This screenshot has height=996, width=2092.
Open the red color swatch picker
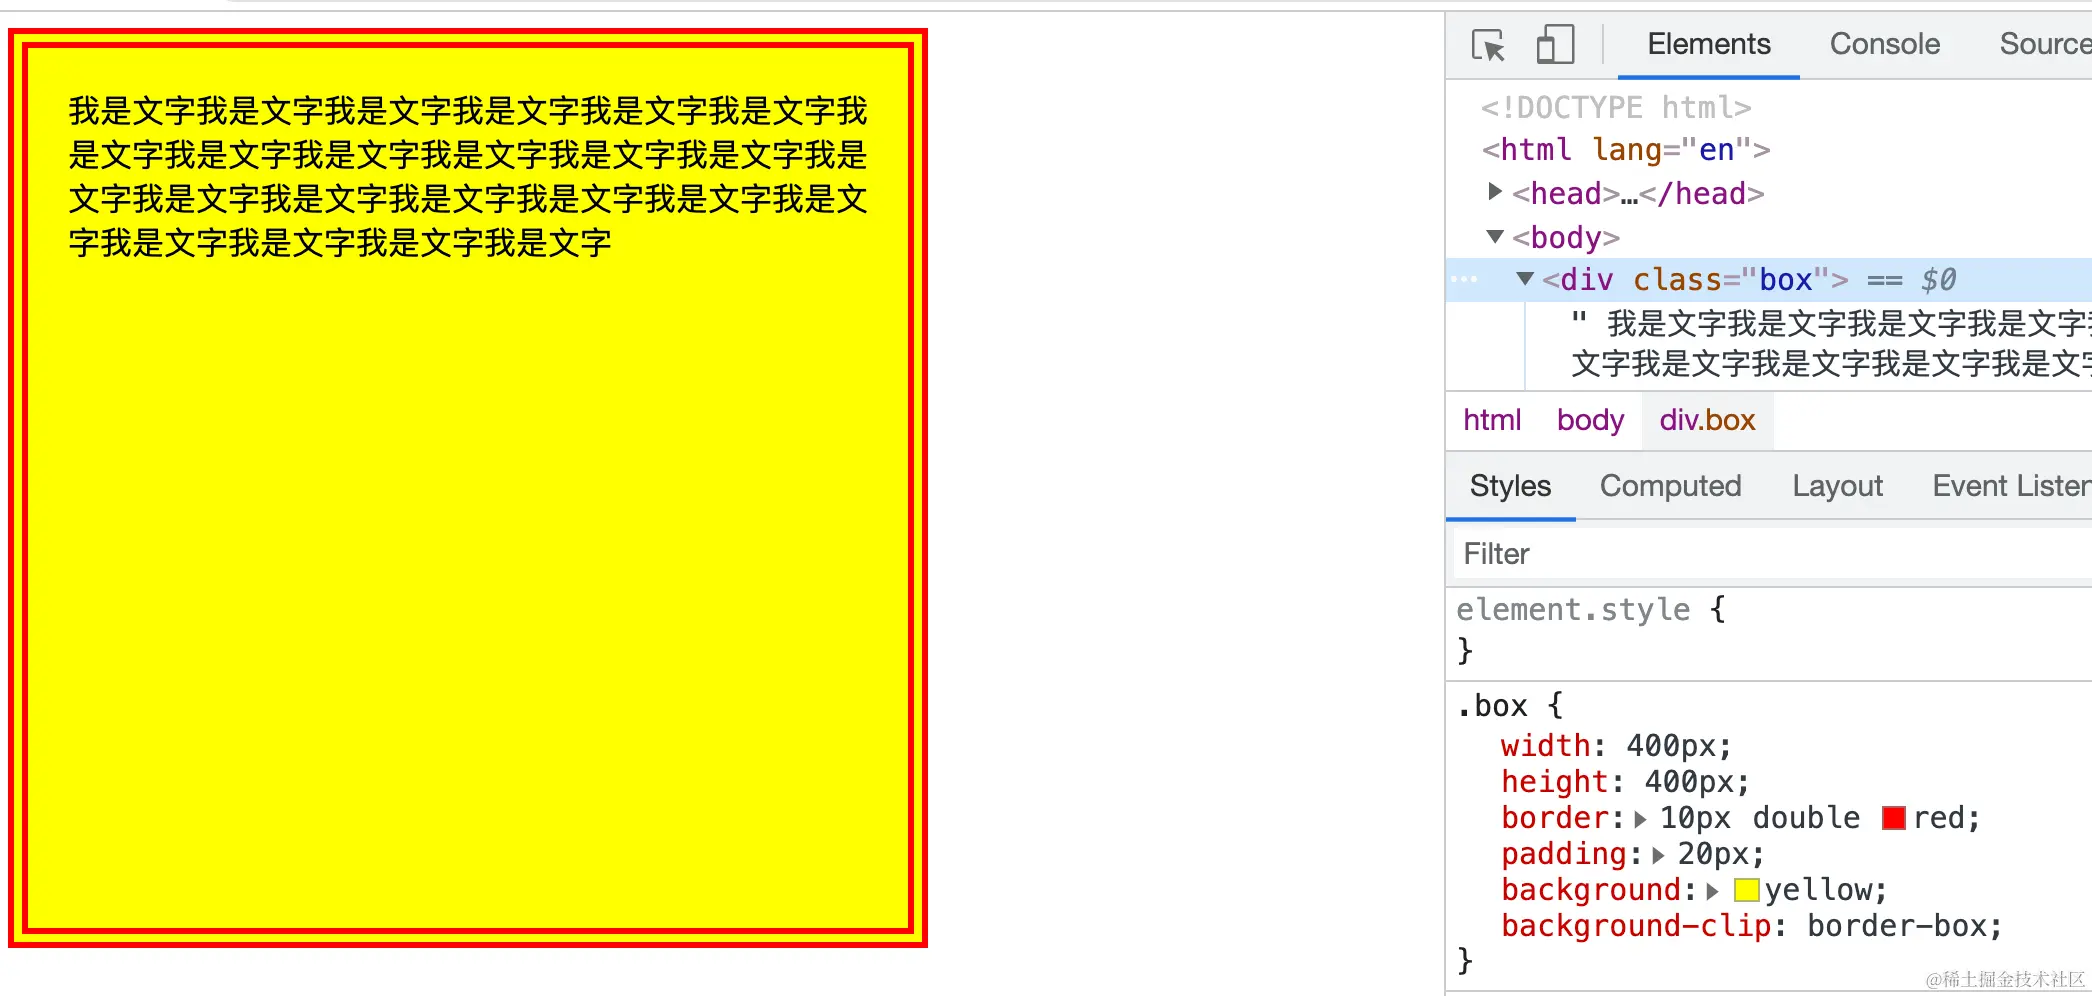[1893, 818]
